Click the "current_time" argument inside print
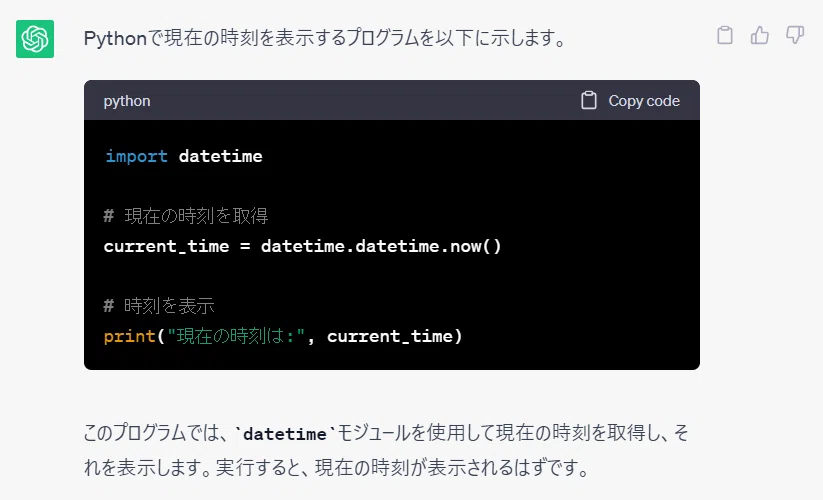Screen dimensions: 823x500 pos(390,336)
